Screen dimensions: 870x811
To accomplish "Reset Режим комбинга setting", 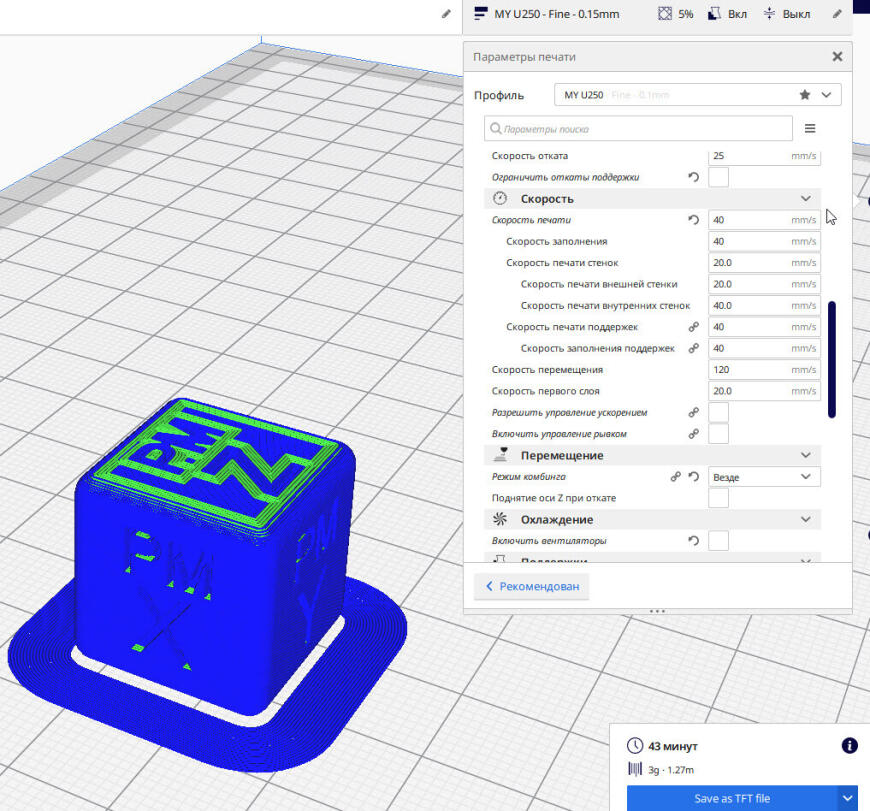I will coord(694,477).
